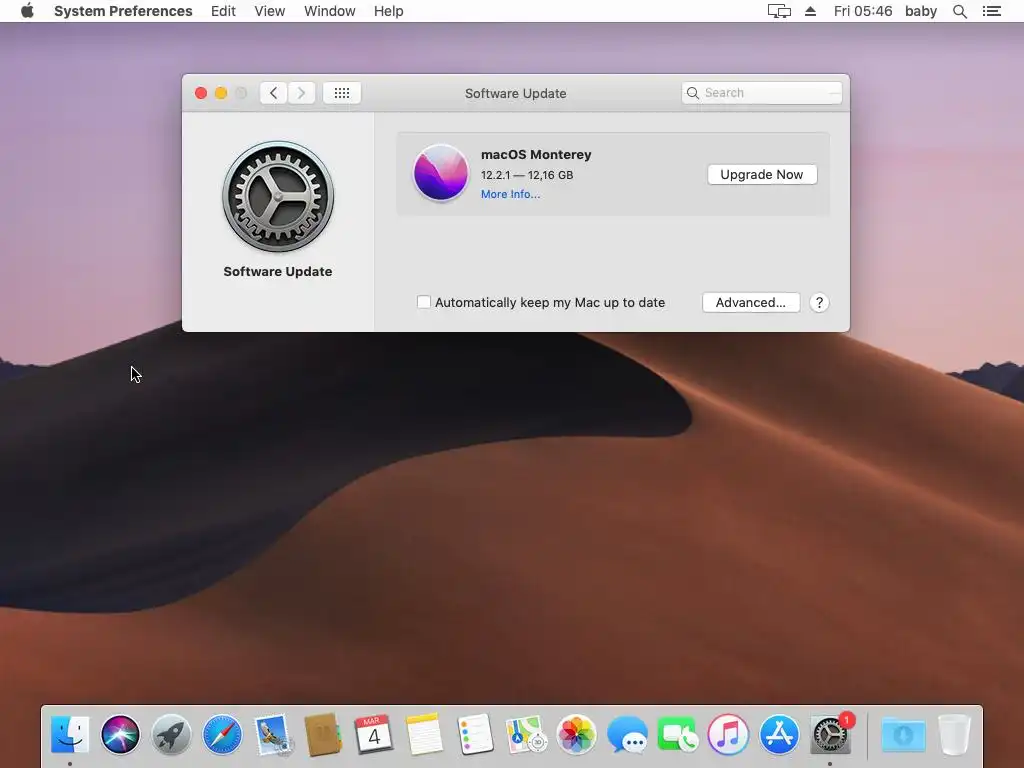
Task: Click the Software Update gear icon
Action: click(278, 197)
